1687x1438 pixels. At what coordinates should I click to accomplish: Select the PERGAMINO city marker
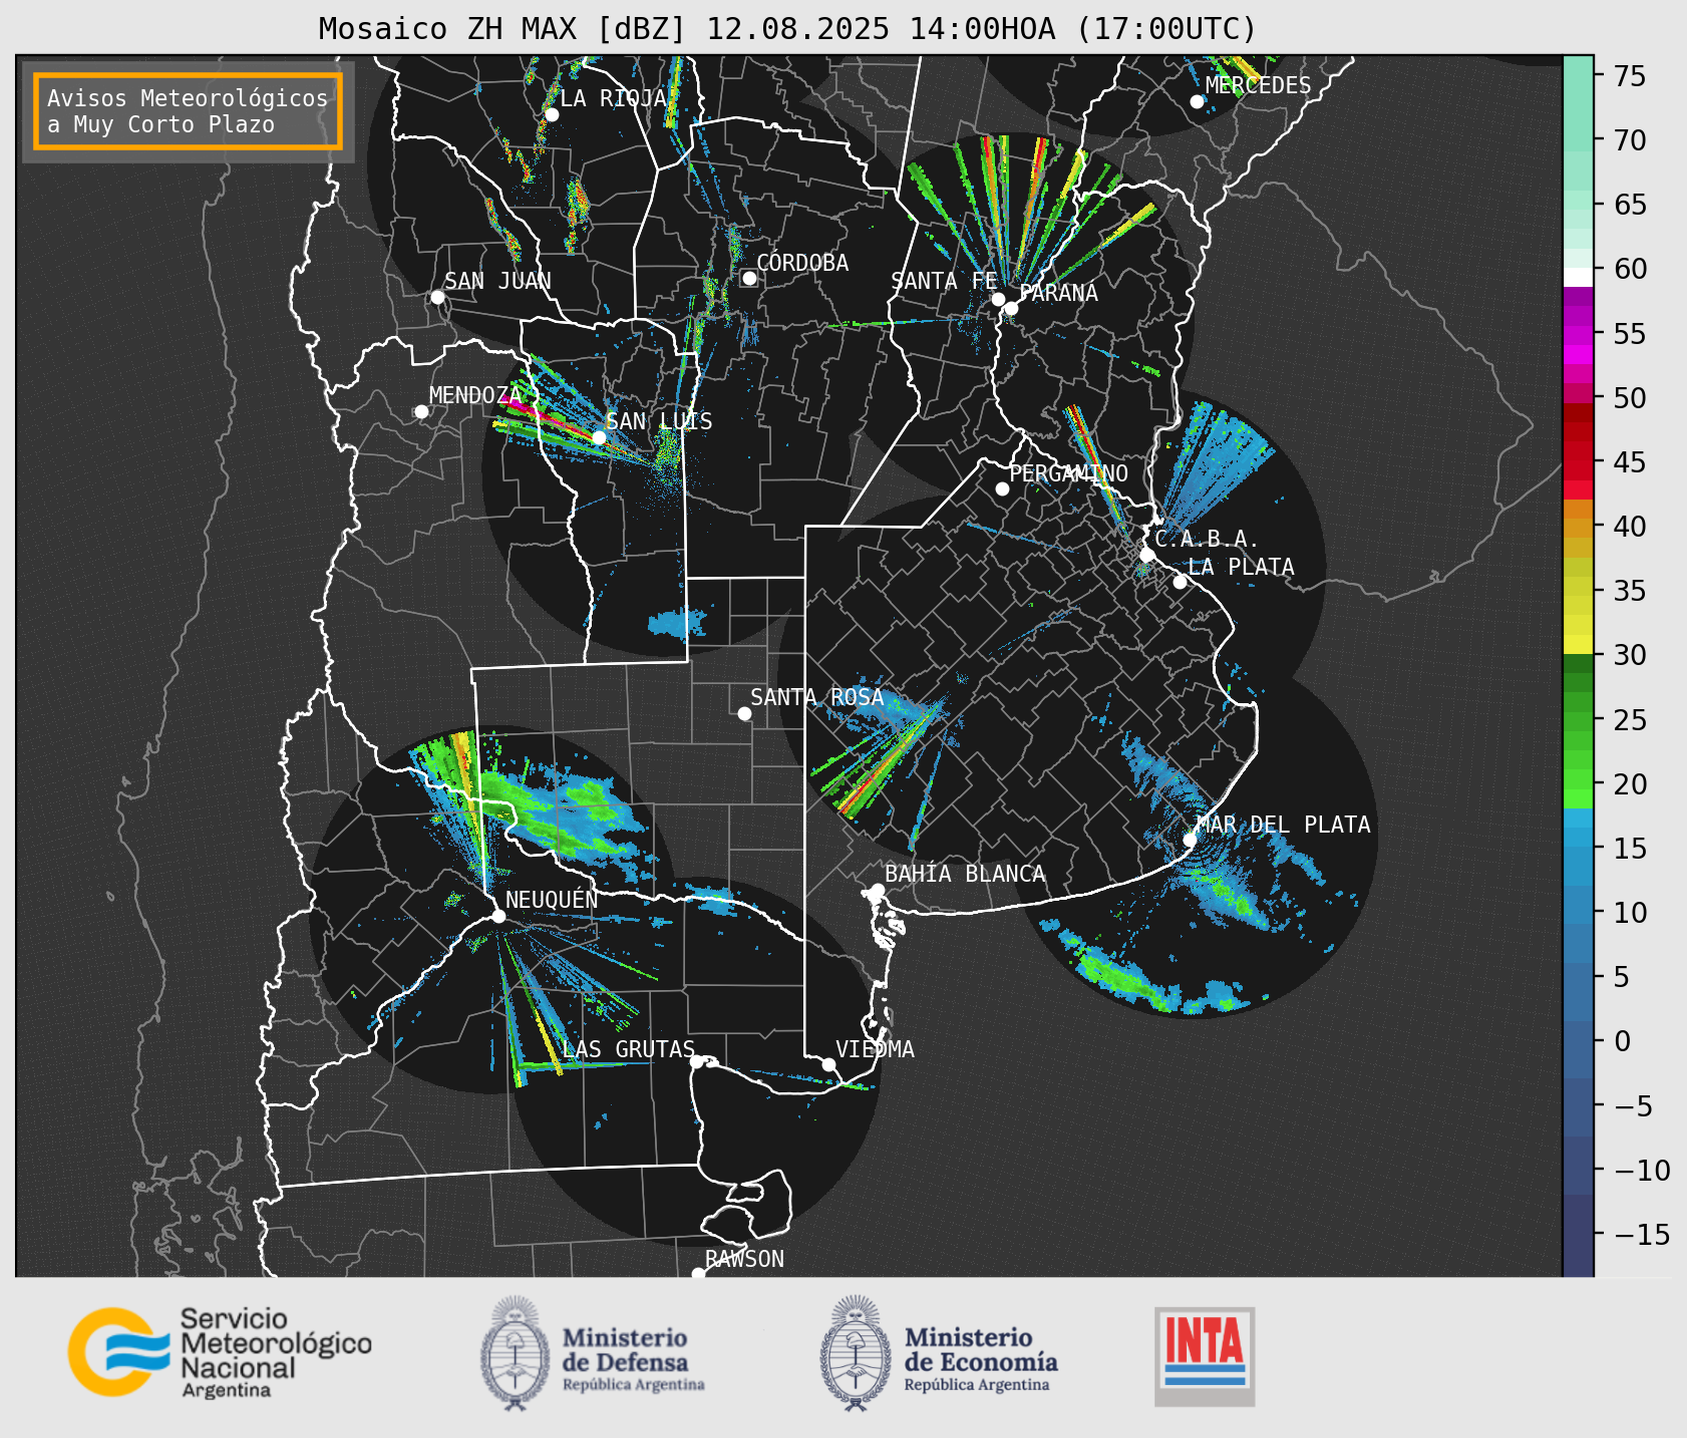(1002, 489)
